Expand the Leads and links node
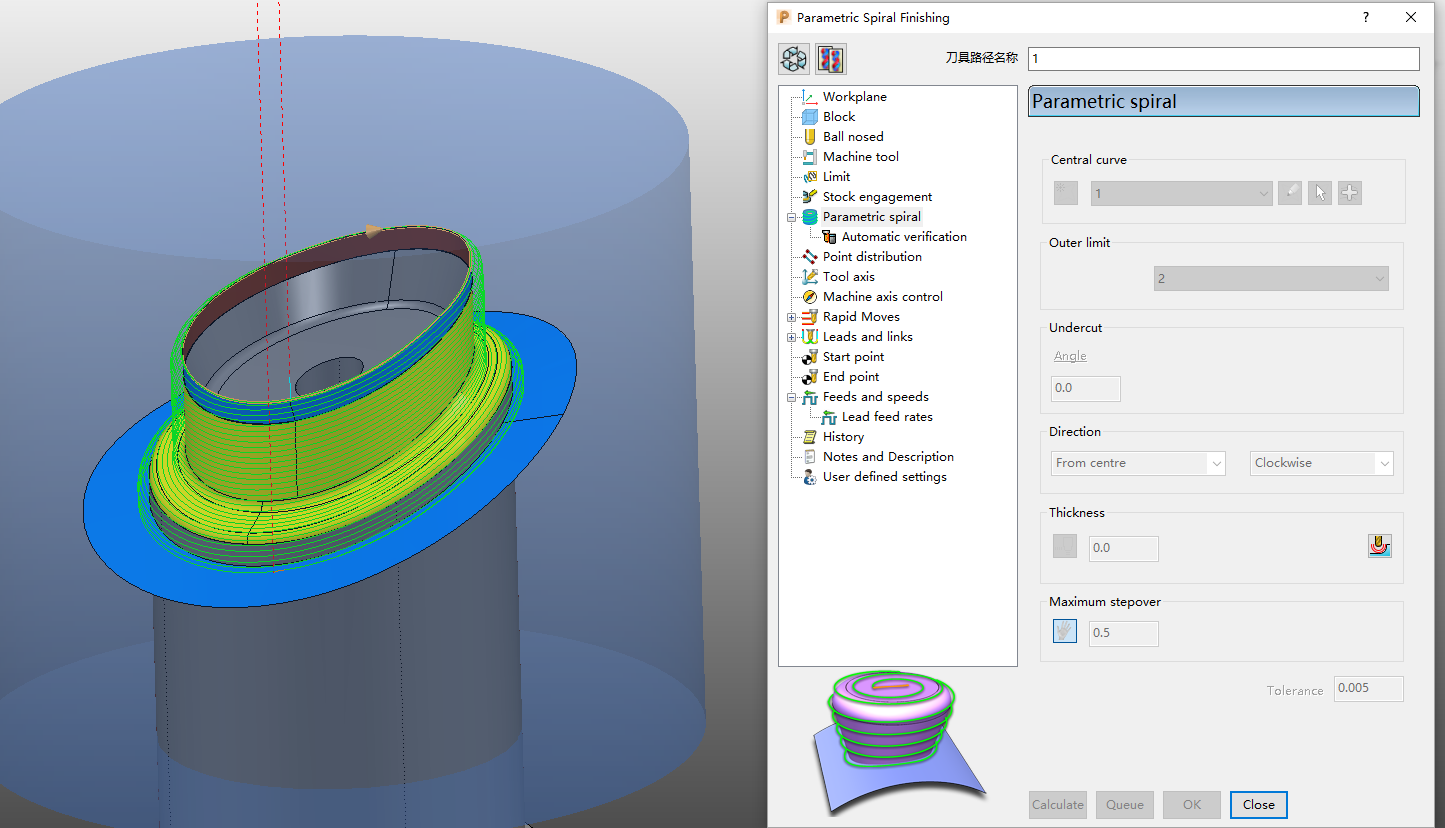This screenshot has width=1445, height=828. 792,336
